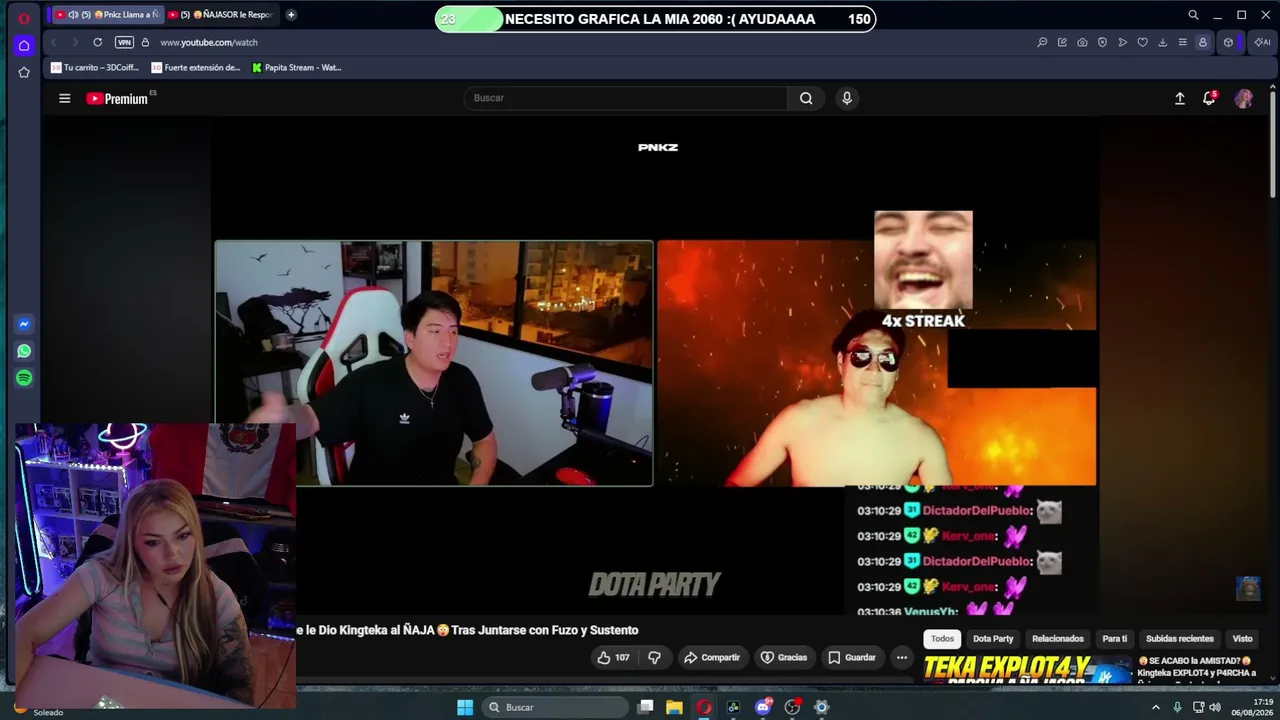
Task: Go back to the previous page
Action: coord(54,42)
